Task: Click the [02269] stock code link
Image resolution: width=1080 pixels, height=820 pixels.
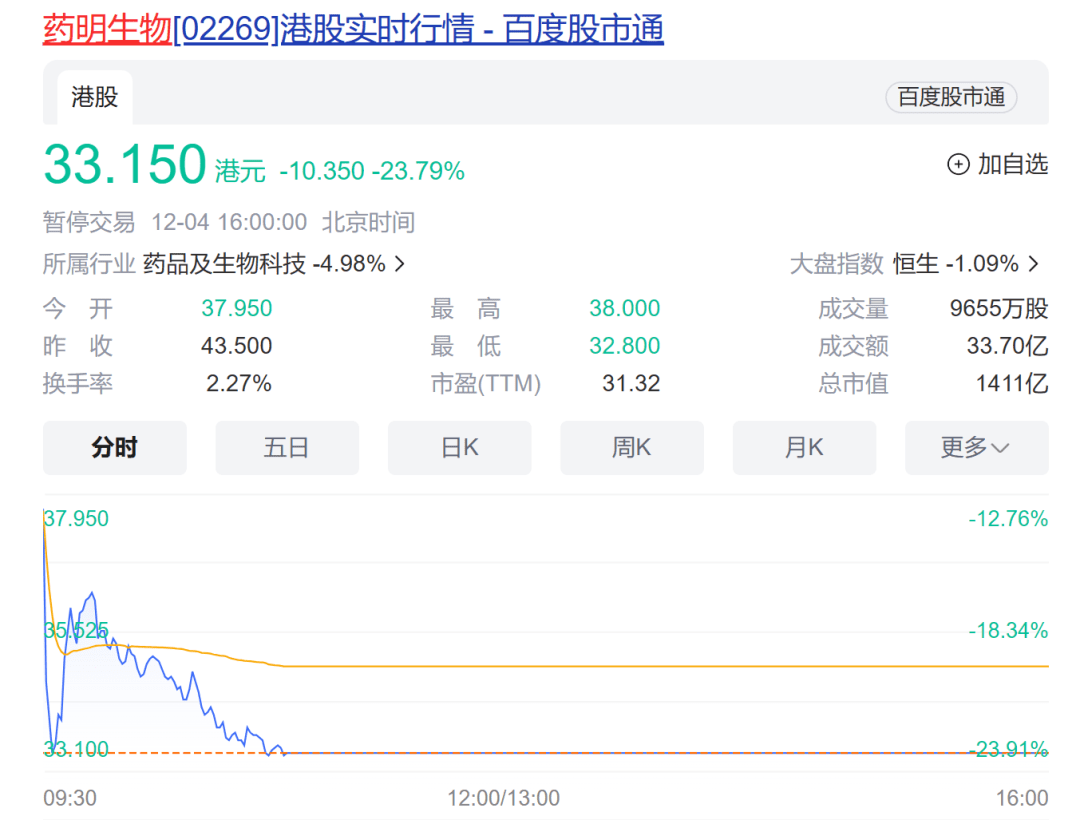Action: pos(226,30)
